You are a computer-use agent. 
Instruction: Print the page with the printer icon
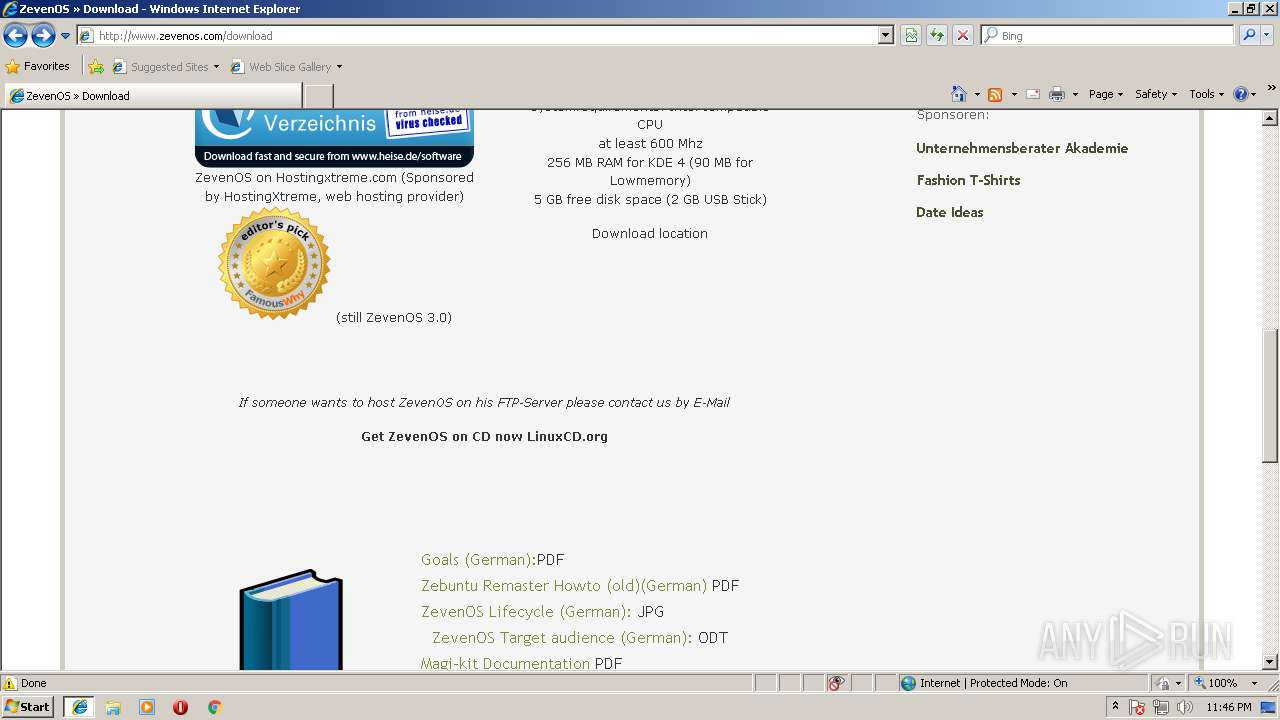1057,94
